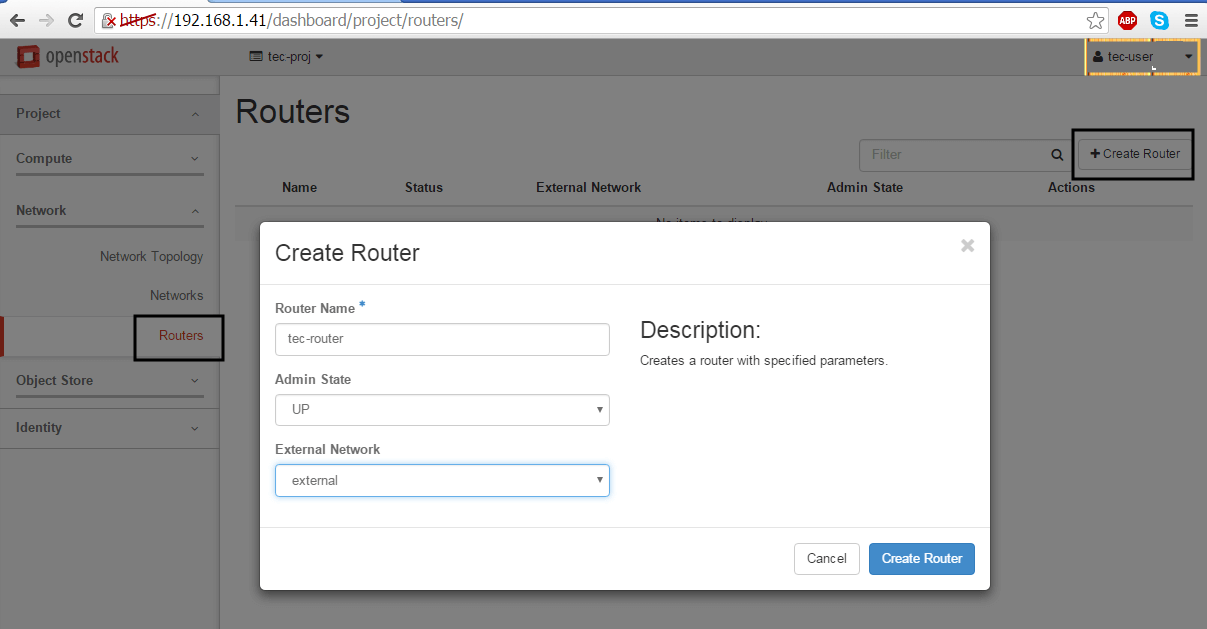Cancel the Create Router dialog
Image resolution: width=1207 pixels, height=629 pixels.
pos(826,559)
